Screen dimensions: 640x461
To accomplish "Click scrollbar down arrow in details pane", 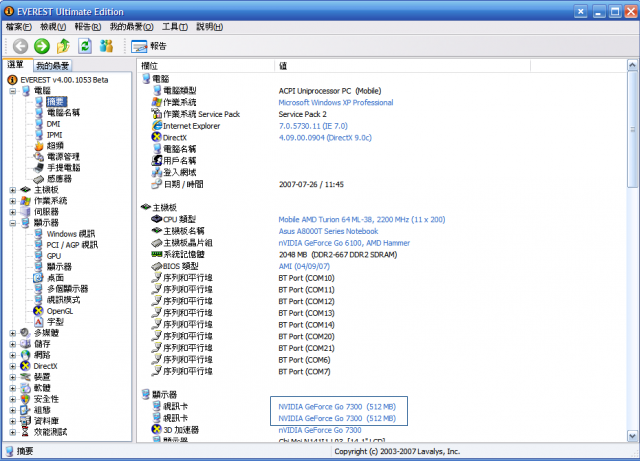I will pyautogui.click(x=633, y=436).
